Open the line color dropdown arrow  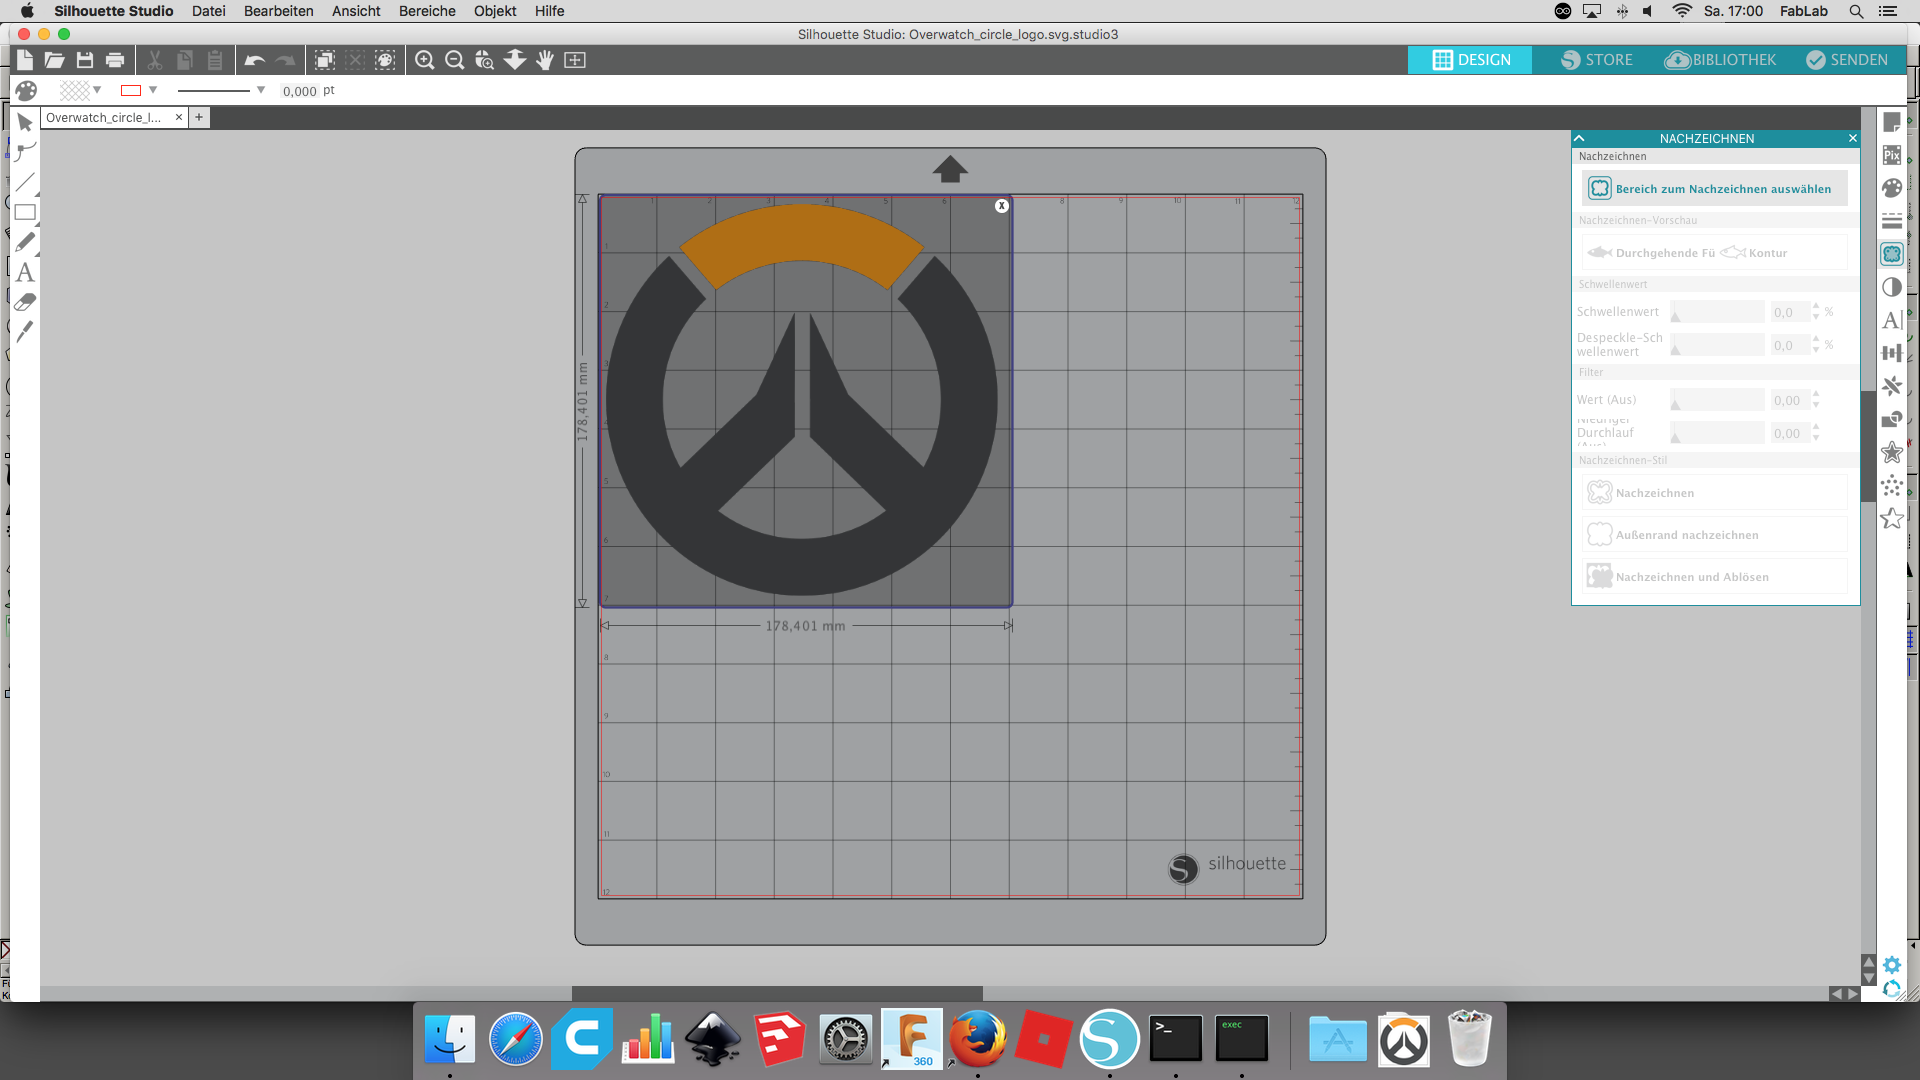(x=153, y=90)
